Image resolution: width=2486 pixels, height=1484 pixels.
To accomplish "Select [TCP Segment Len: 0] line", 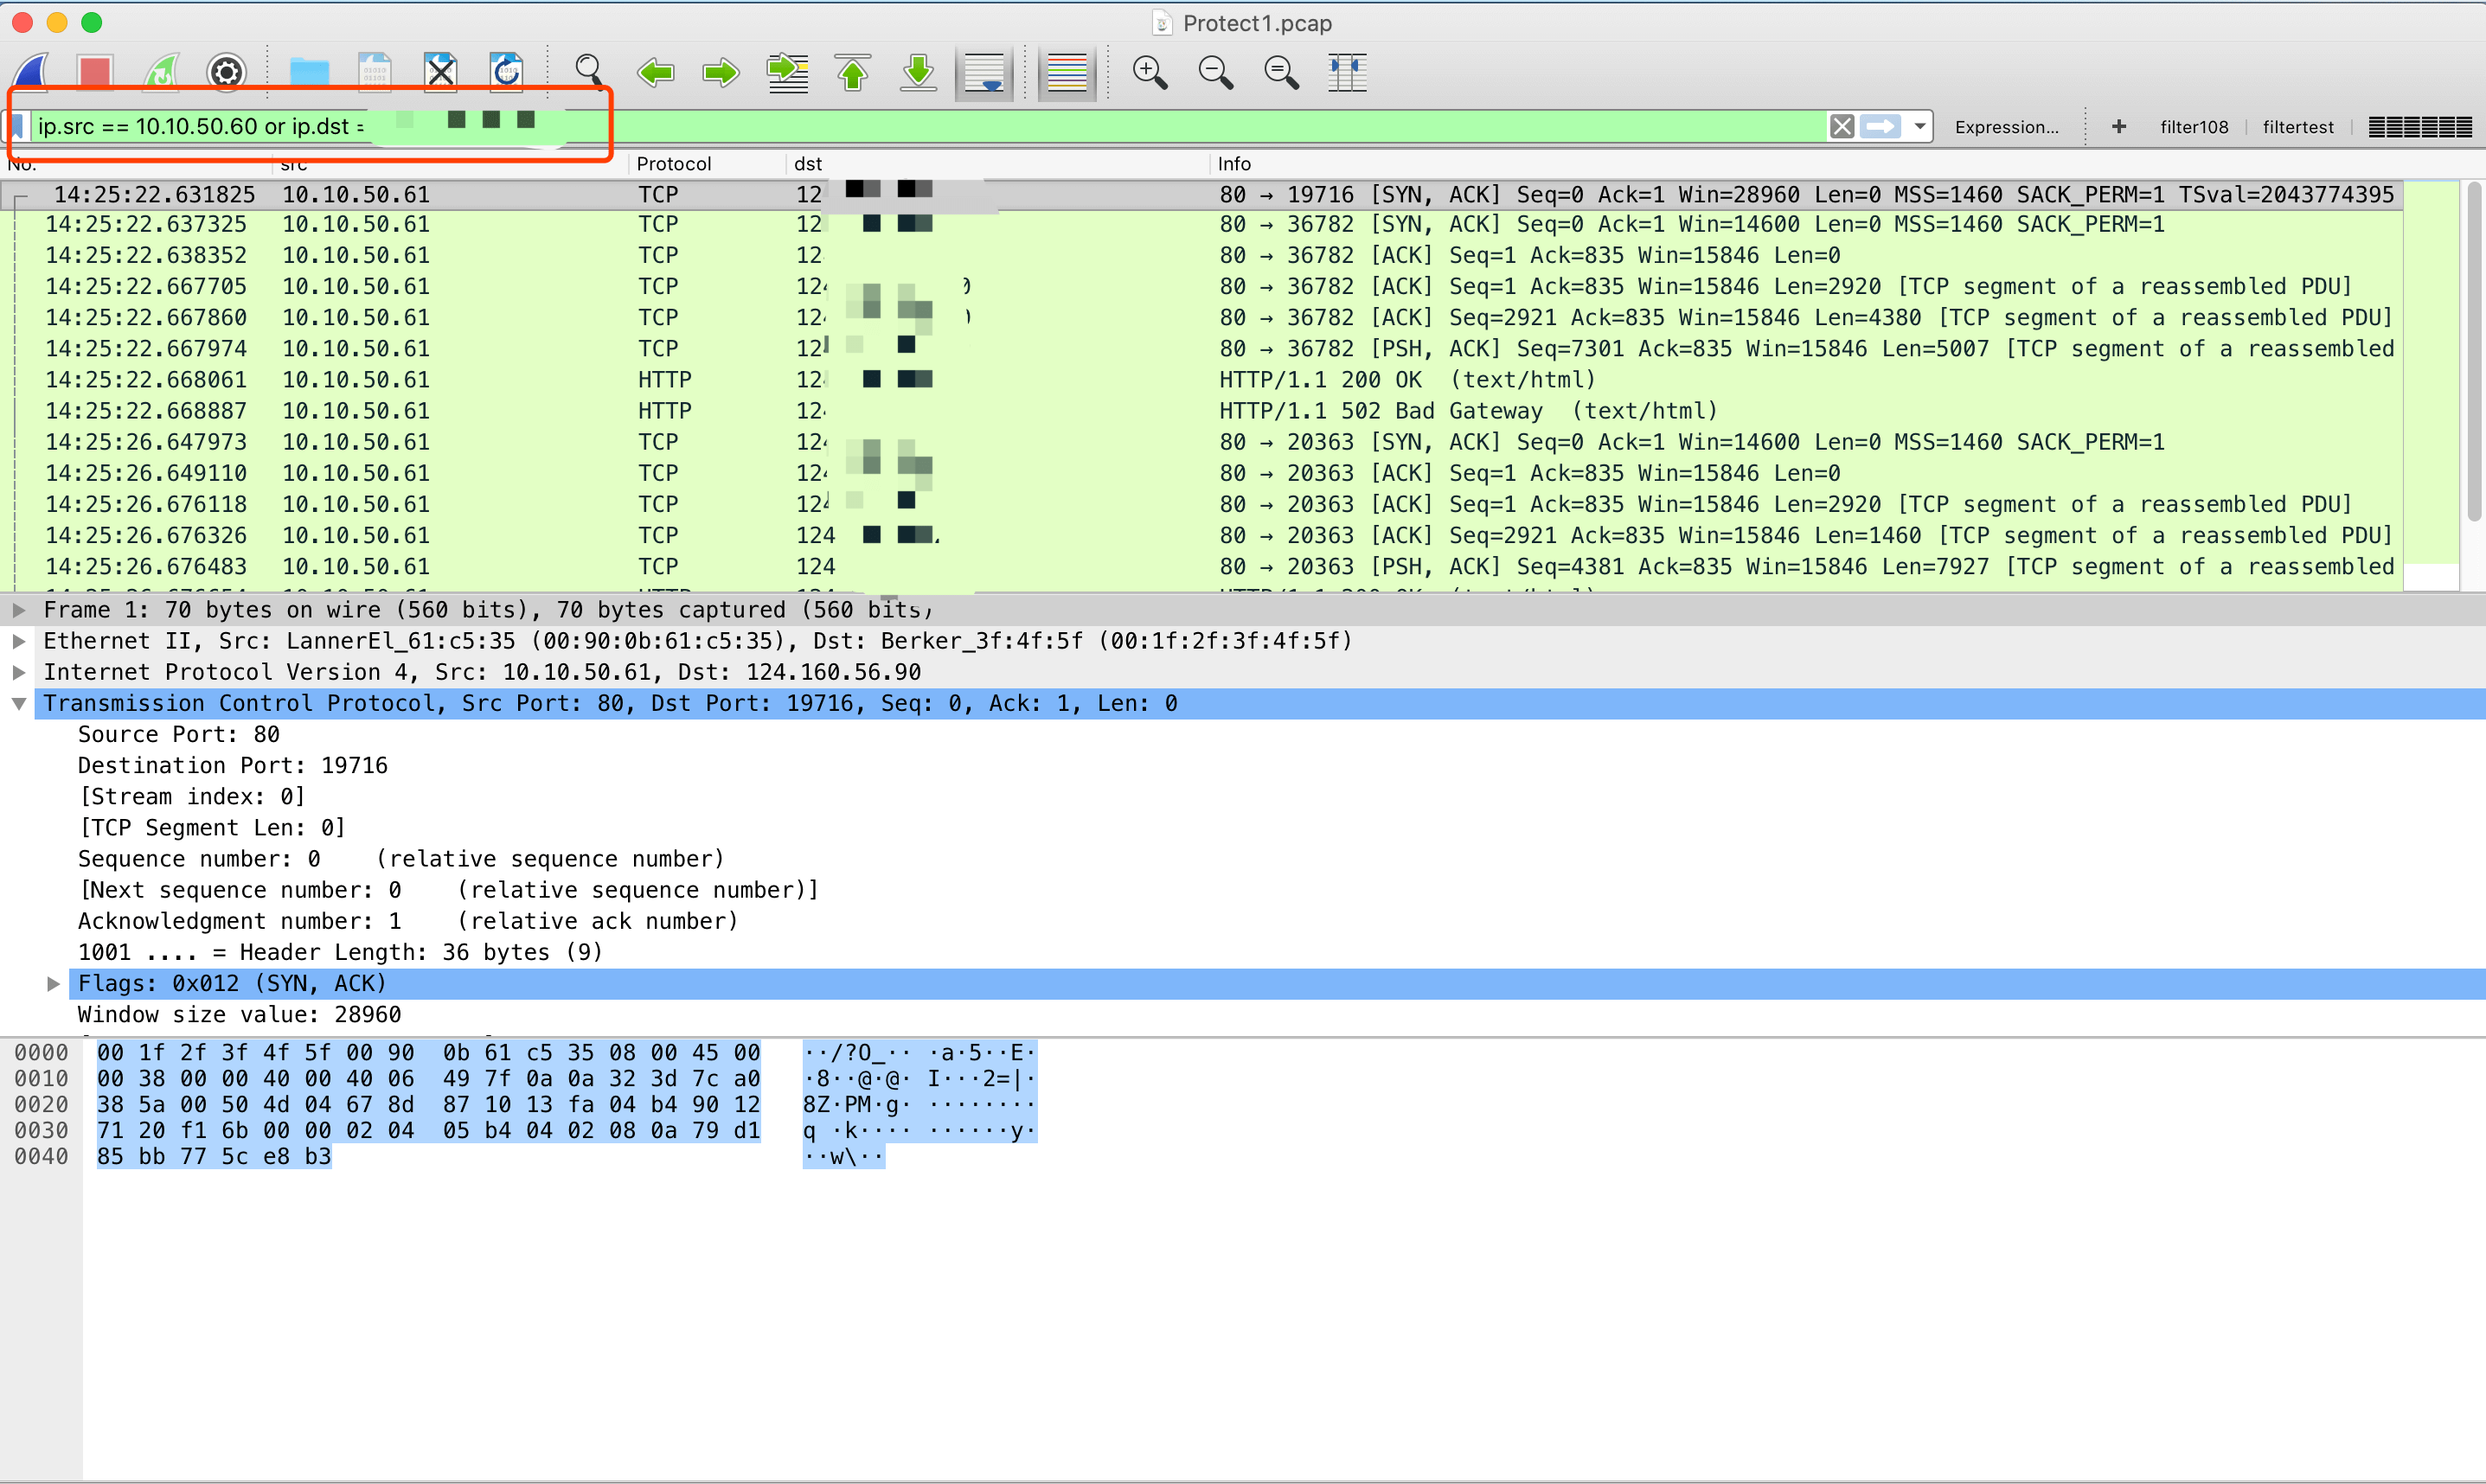I will tap(212, 828).
